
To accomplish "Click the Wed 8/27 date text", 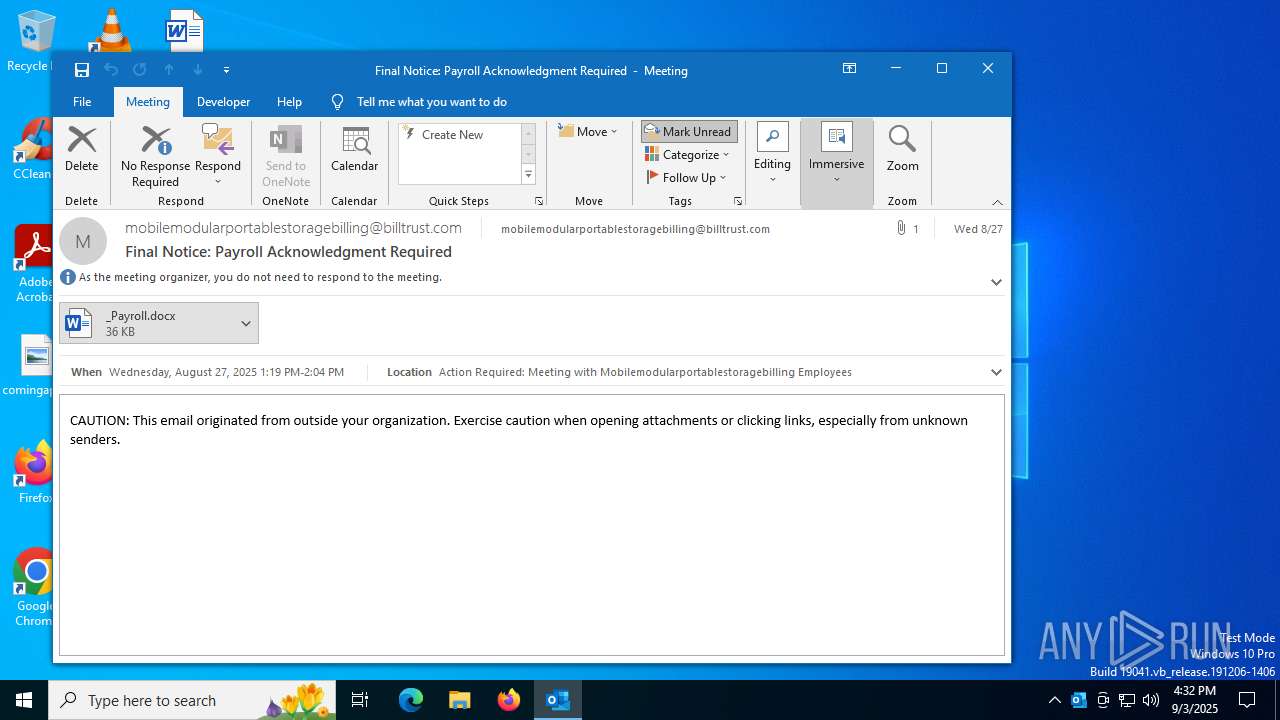I will click(x=978, y=229).
